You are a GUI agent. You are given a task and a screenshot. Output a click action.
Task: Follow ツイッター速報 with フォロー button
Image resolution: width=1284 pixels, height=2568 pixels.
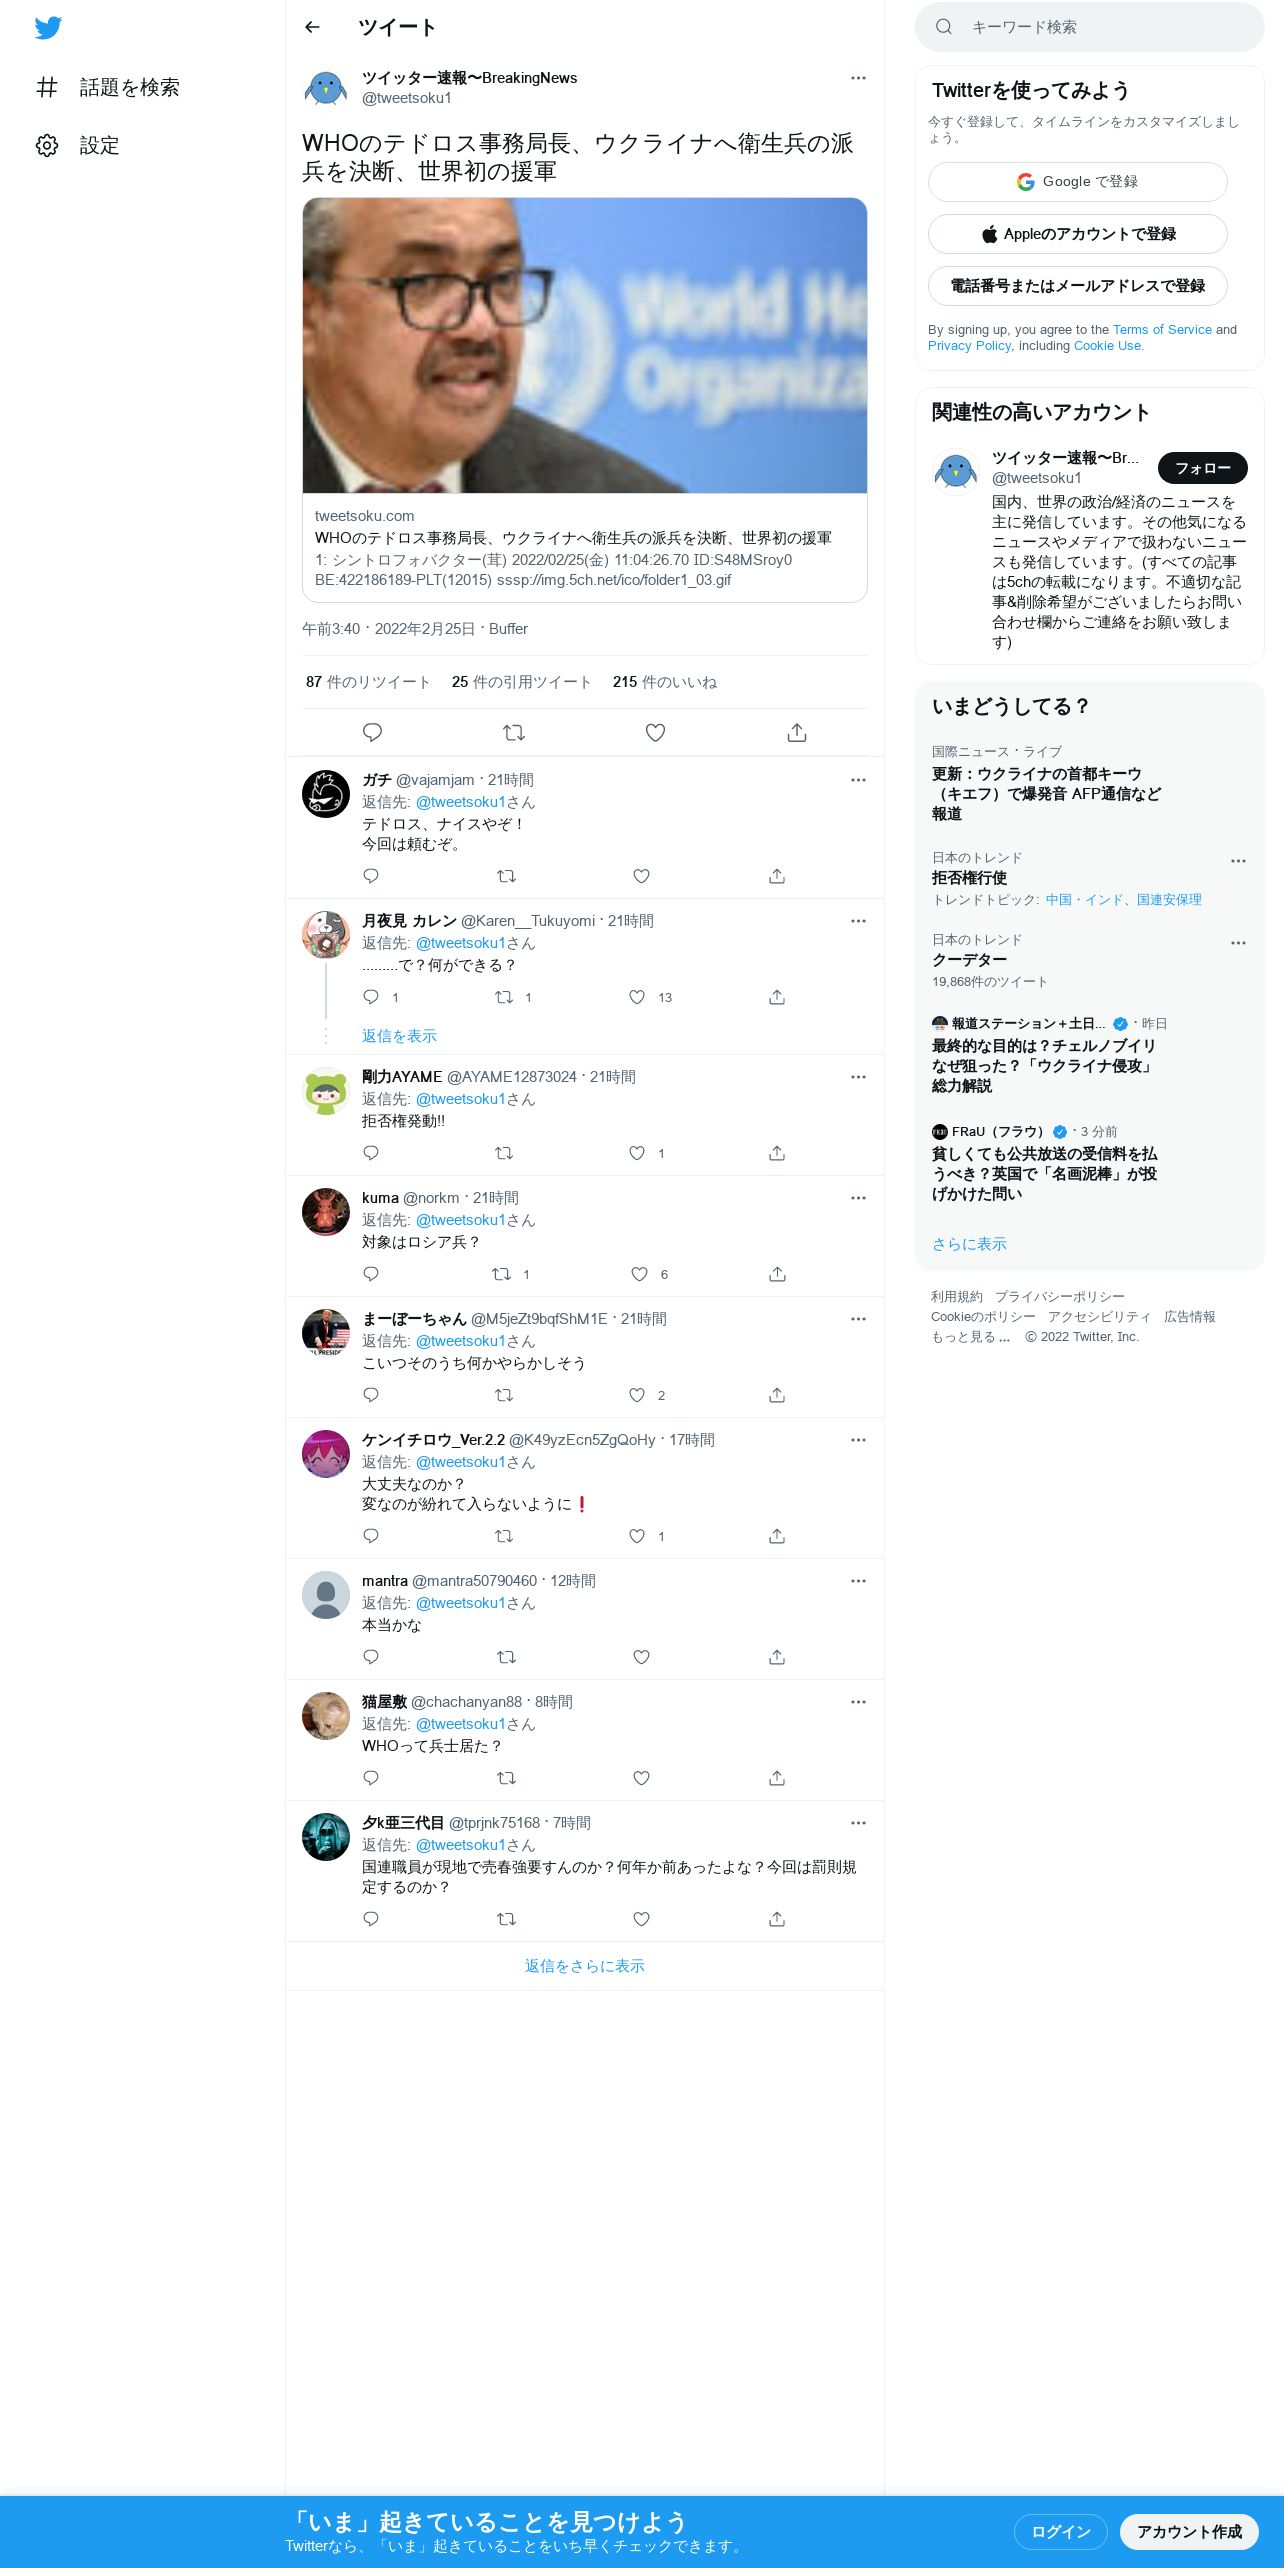click(x=1202, y=467)
